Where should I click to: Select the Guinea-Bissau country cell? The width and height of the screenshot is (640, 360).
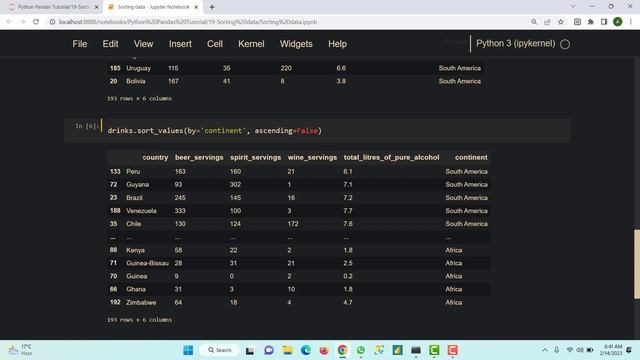pyautogui.click(x=147, y=263)
